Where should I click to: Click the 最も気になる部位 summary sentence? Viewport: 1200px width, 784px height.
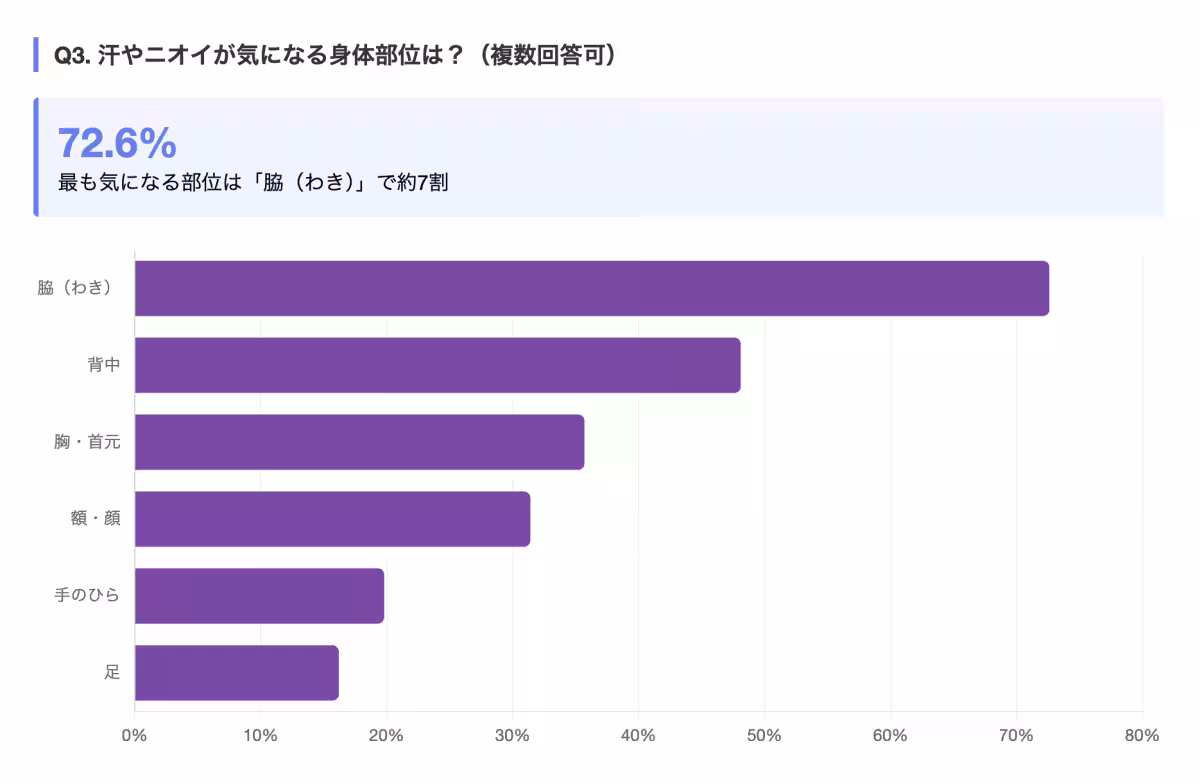253,184
